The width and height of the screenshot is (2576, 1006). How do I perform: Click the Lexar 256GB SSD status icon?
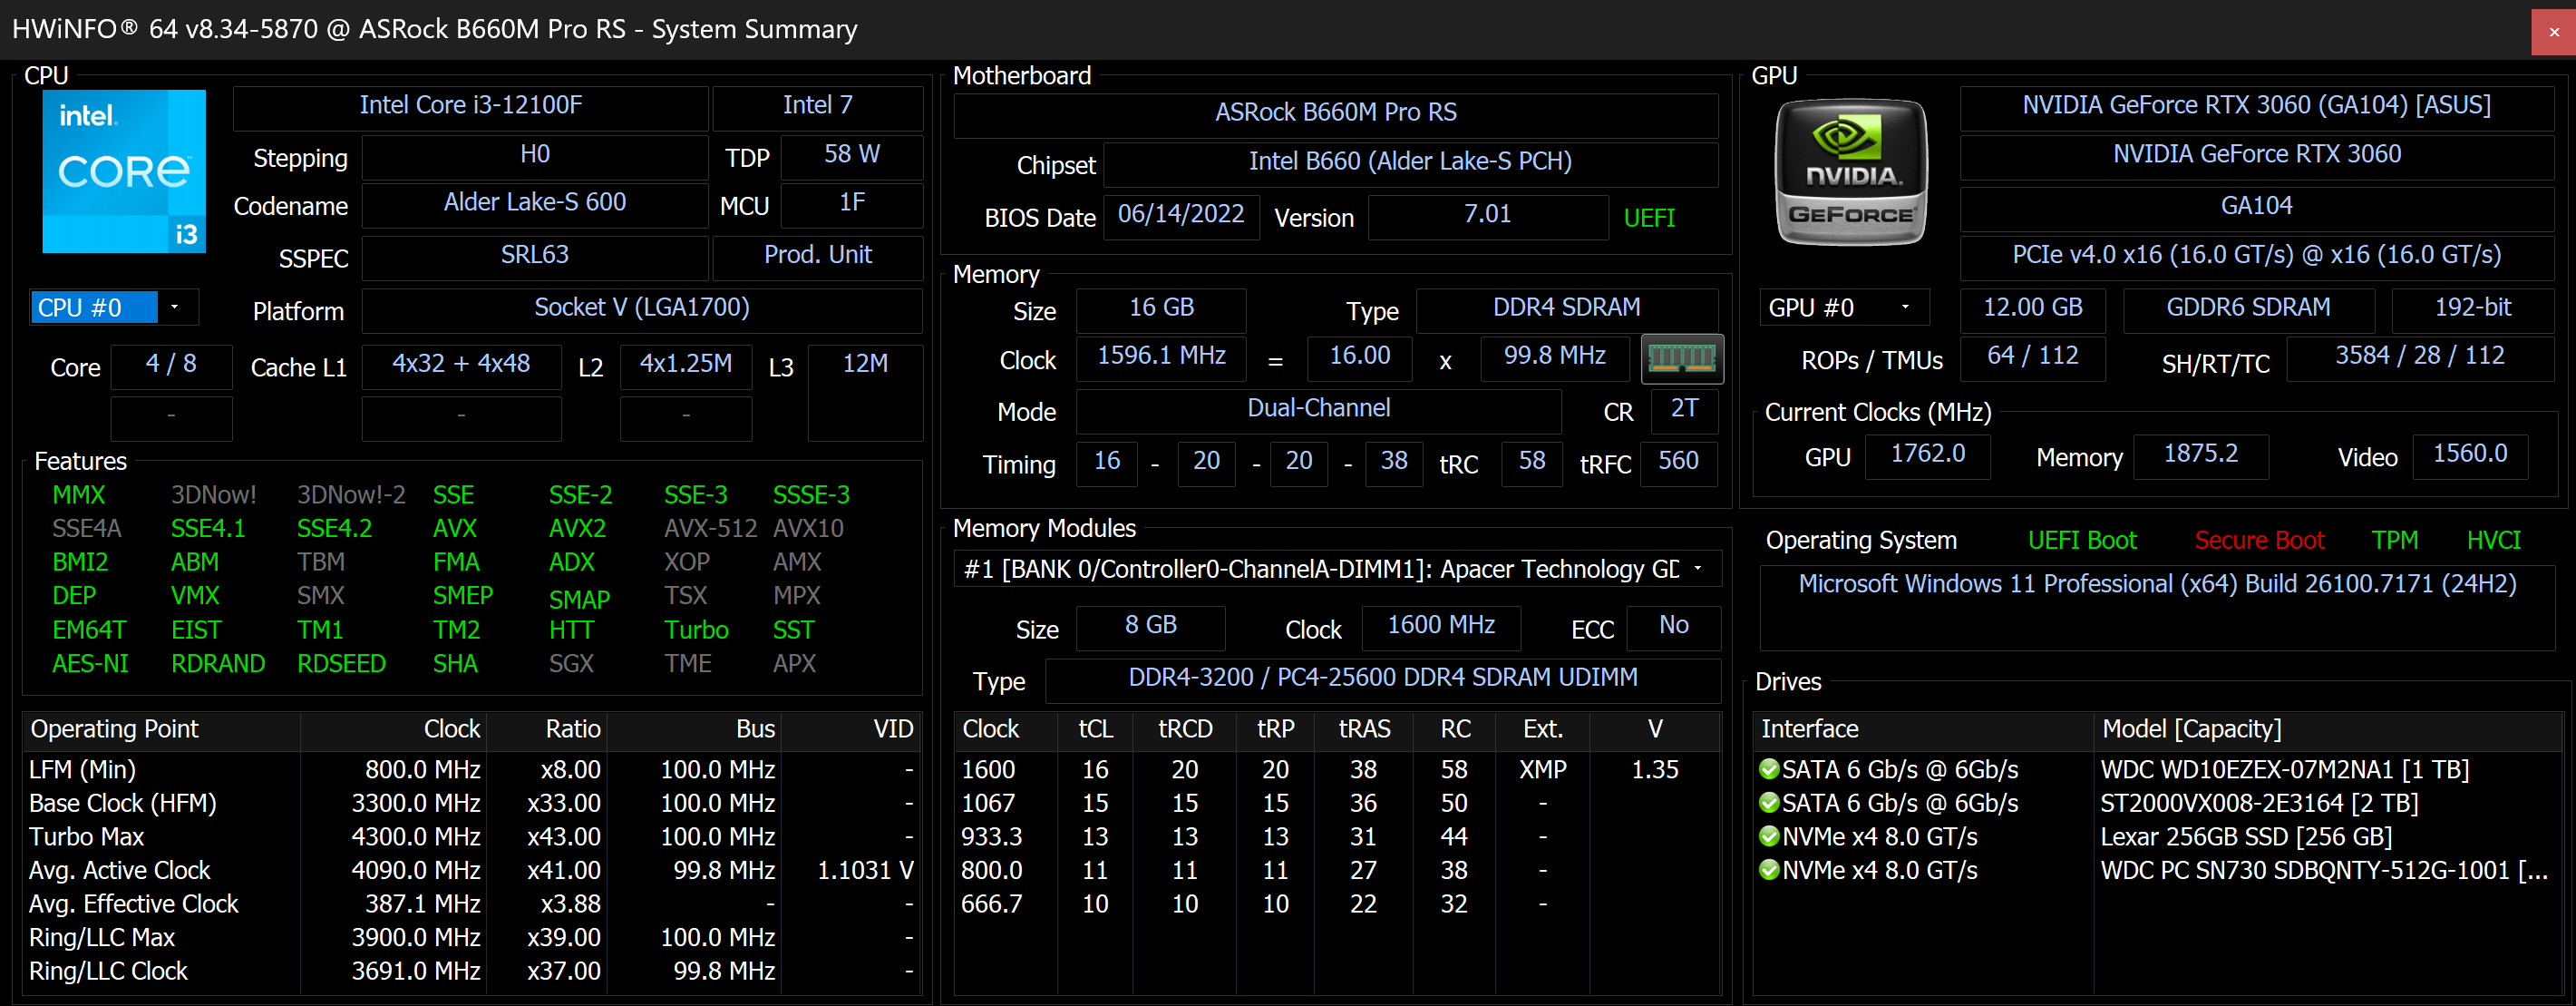(x=1768, y=836)
